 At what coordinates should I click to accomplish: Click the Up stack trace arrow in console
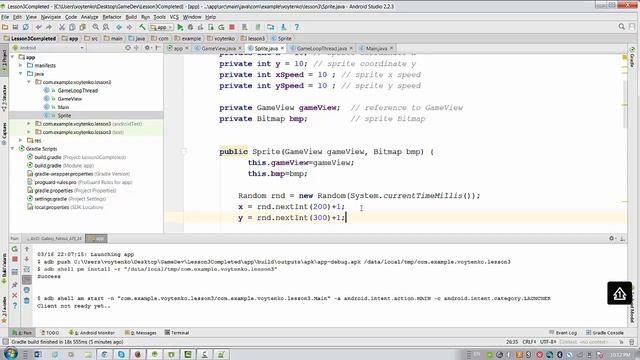pyautogui.click(x=27, y=249)
